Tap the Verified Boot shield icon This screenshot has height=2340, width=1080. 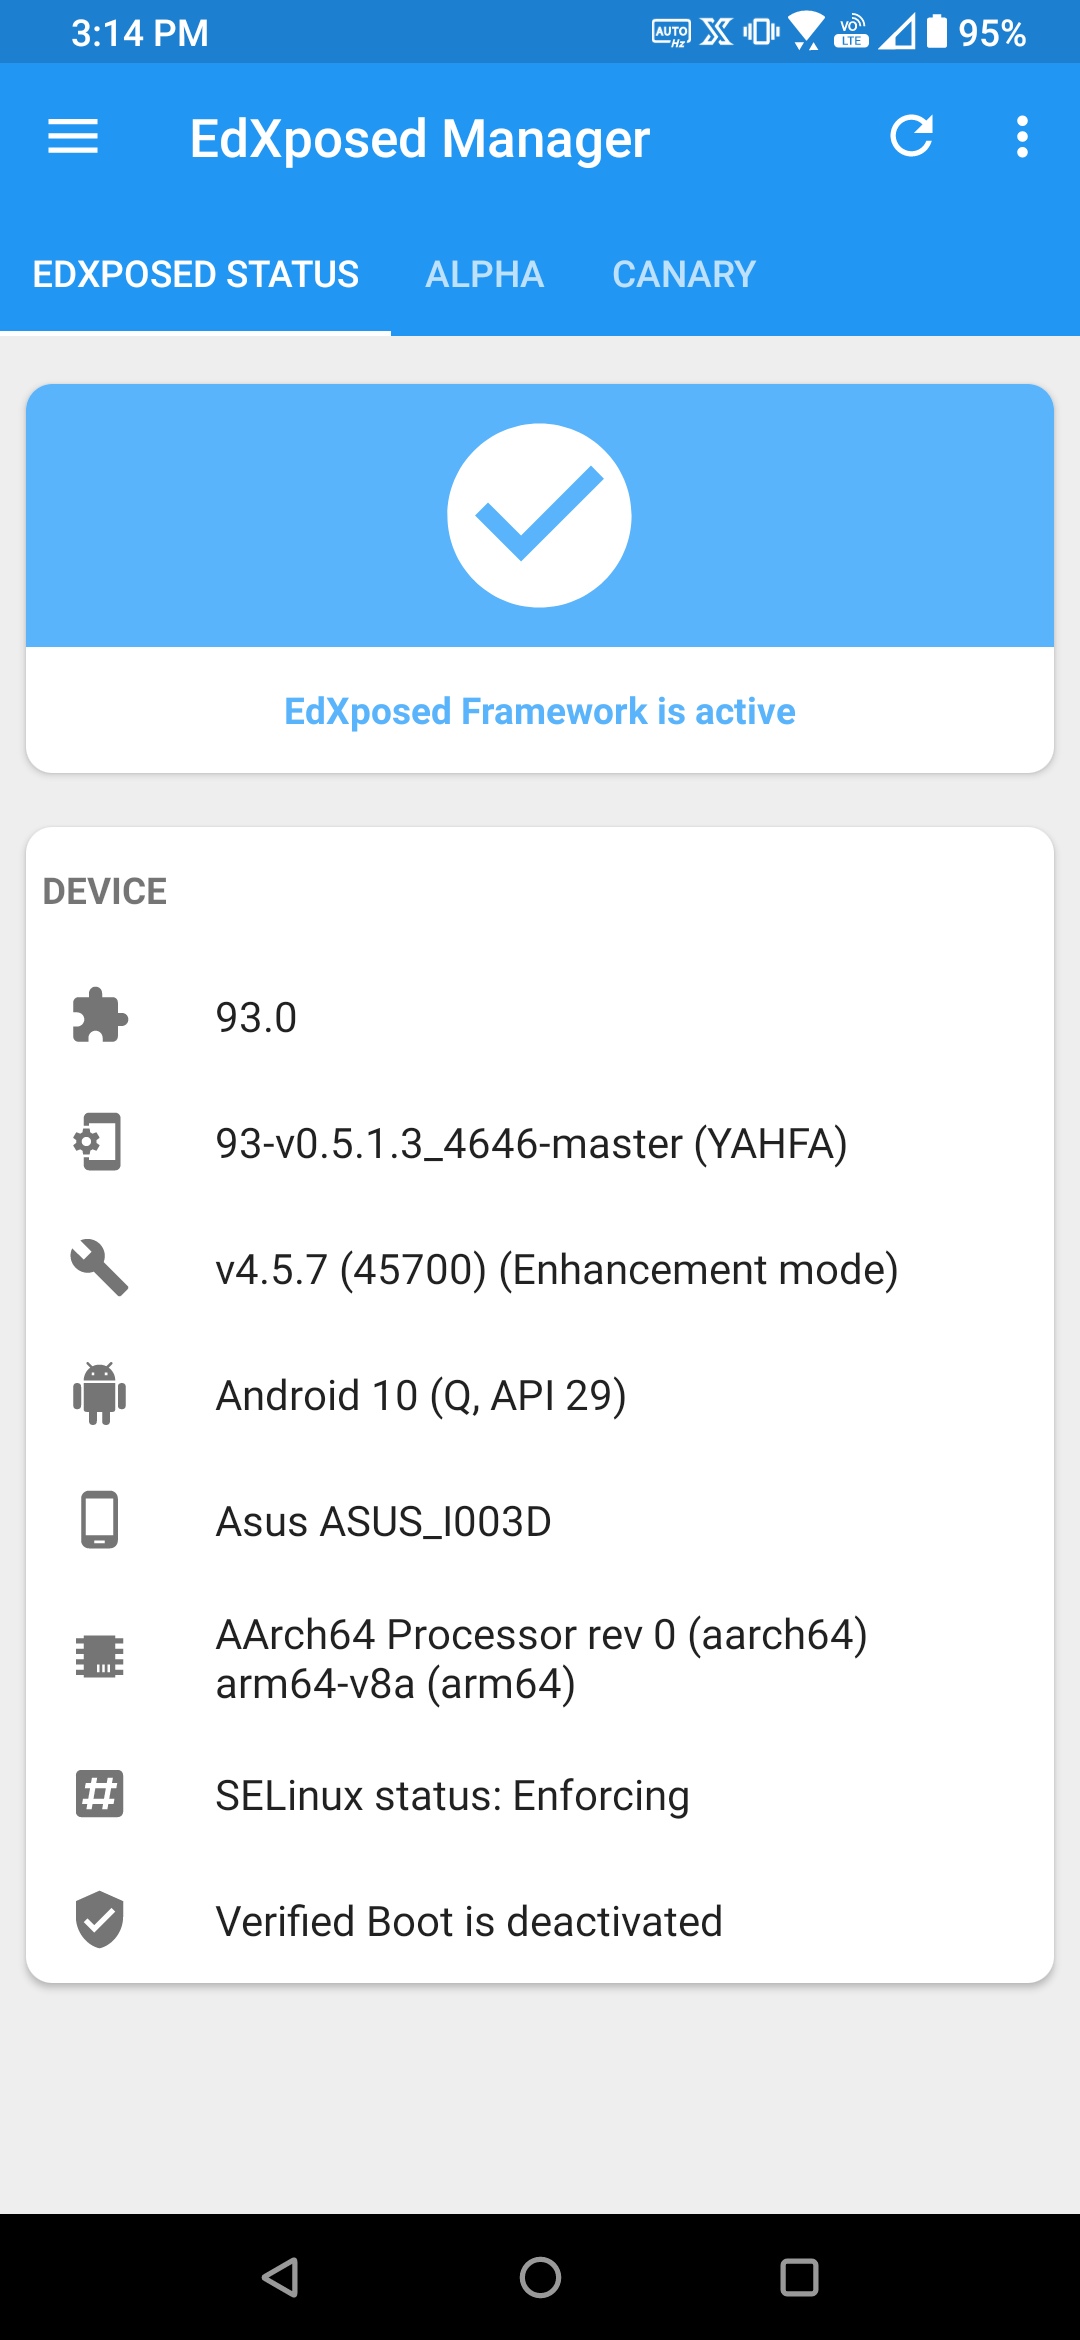point(99,1920)
